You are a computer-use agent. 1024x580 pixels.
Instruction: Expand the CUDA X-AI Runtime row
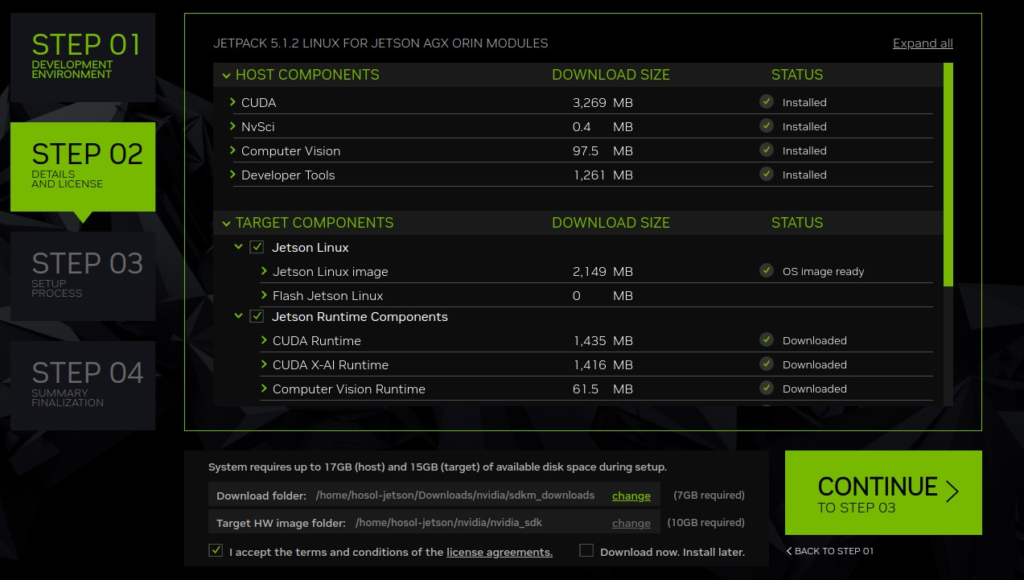point(264,364)
